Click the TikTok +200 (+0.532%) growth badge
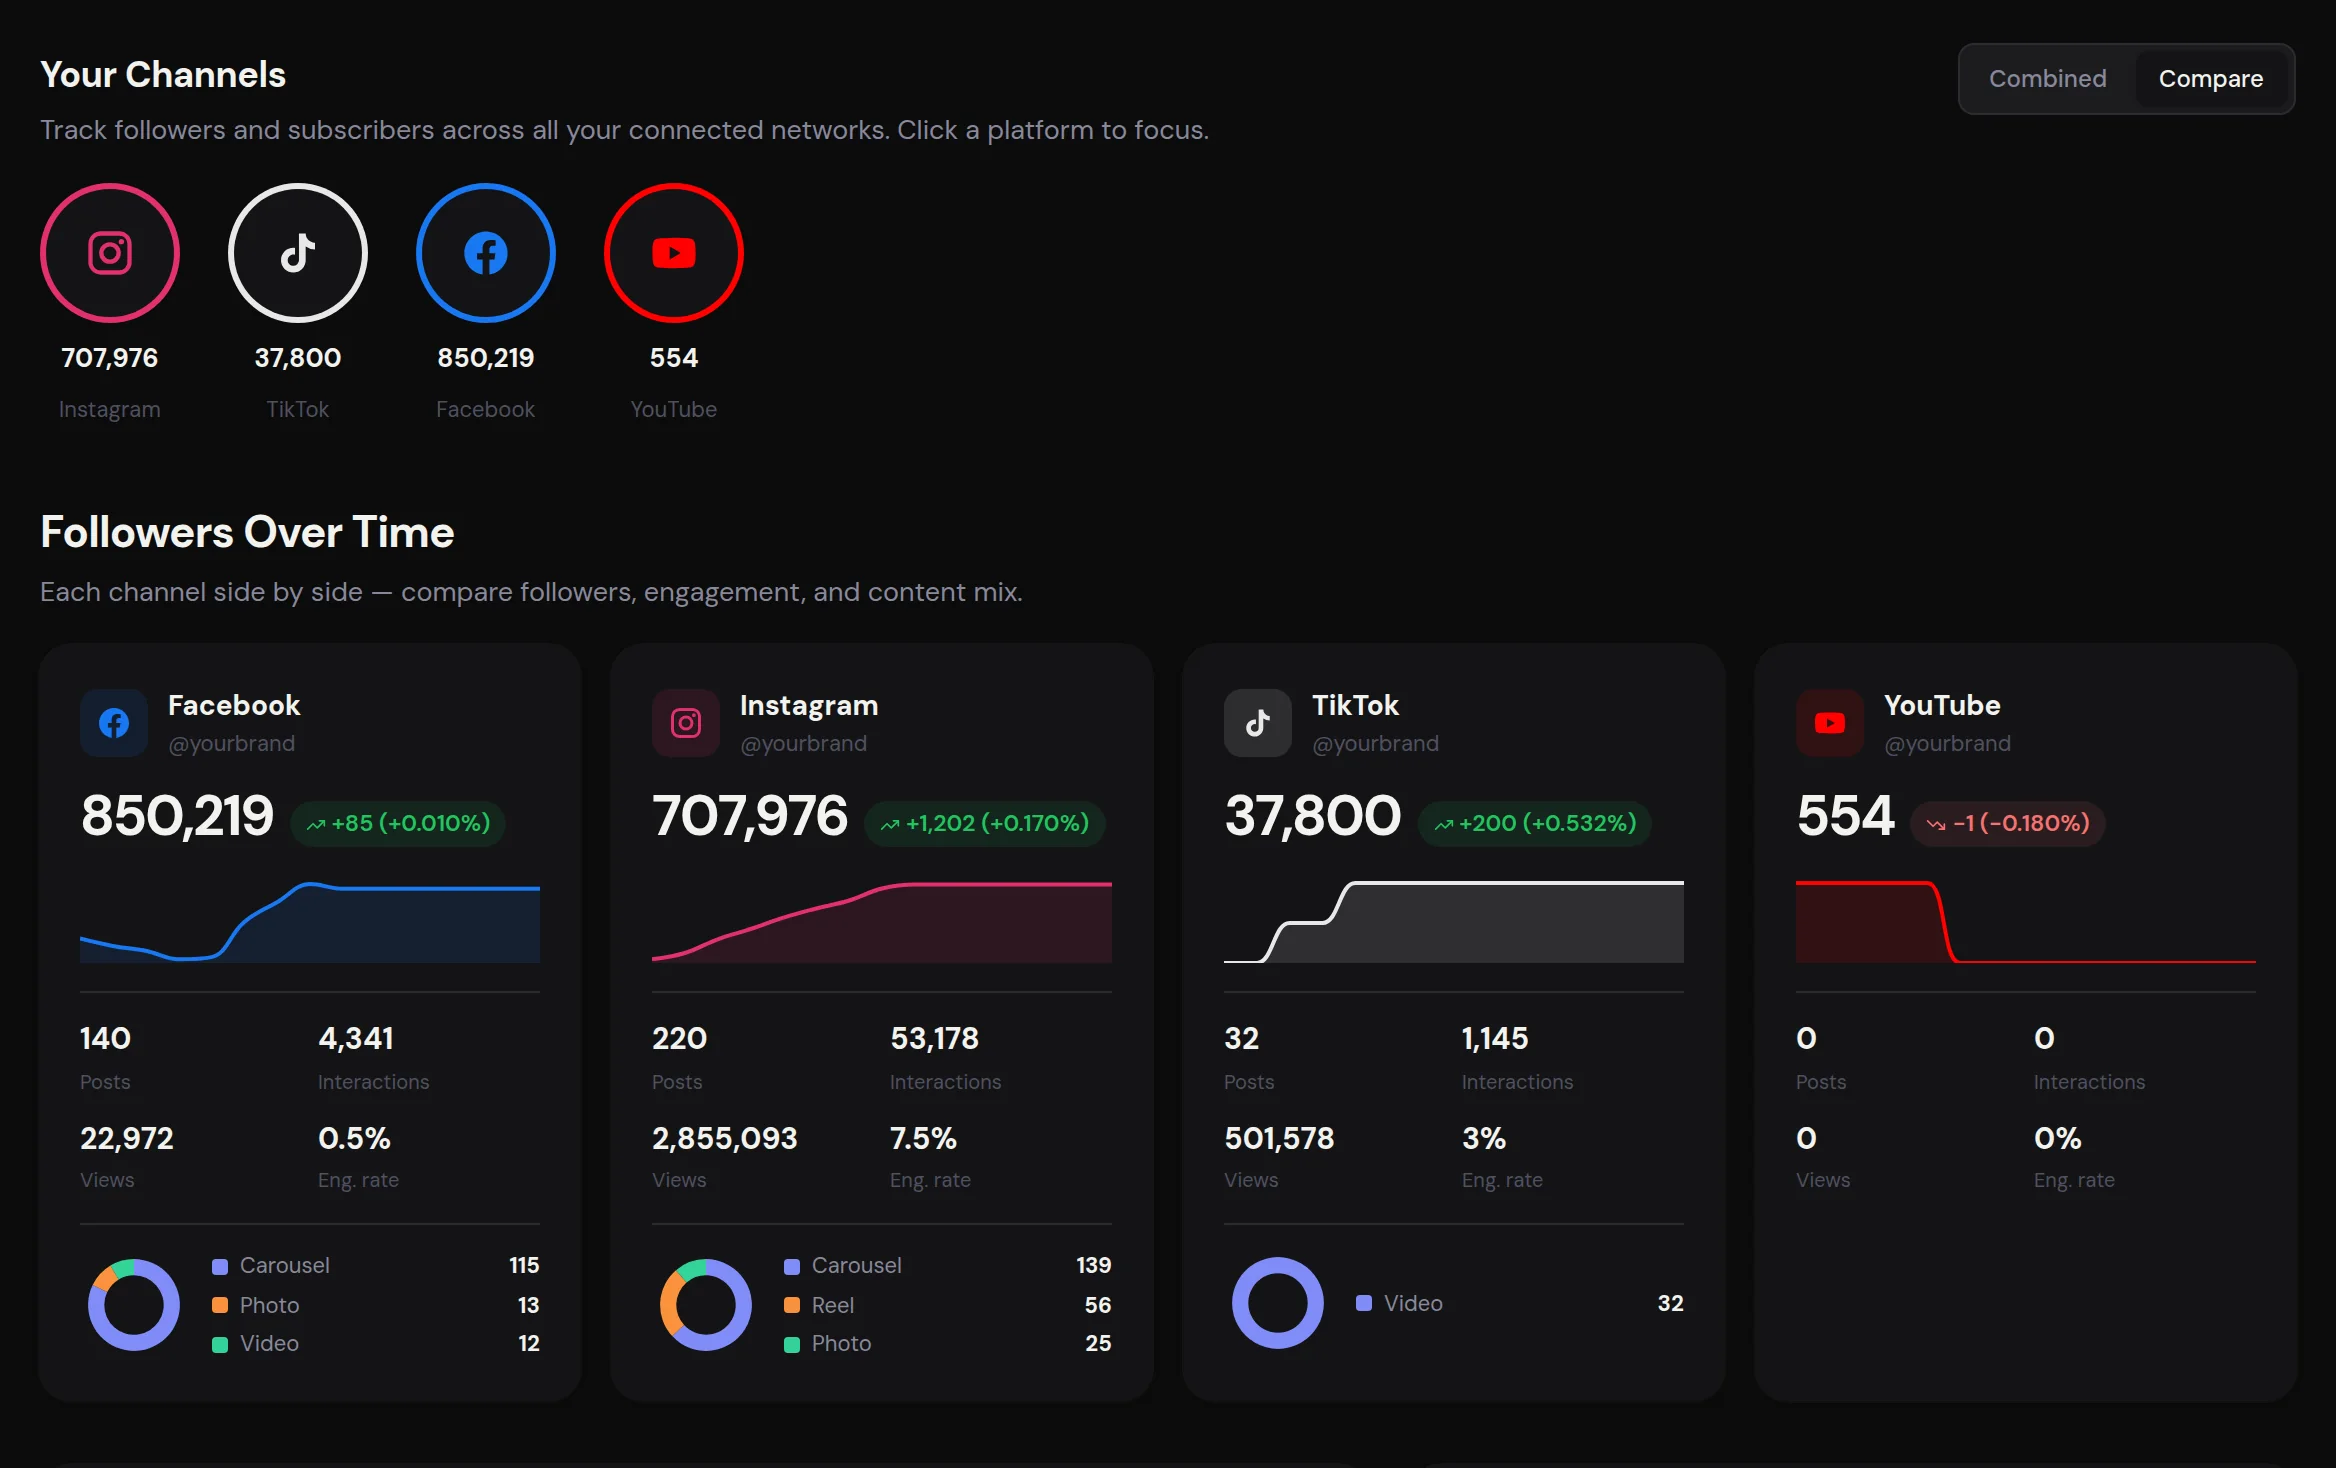Screen dimensions: 2336x1468 [x=1535, y=823]
